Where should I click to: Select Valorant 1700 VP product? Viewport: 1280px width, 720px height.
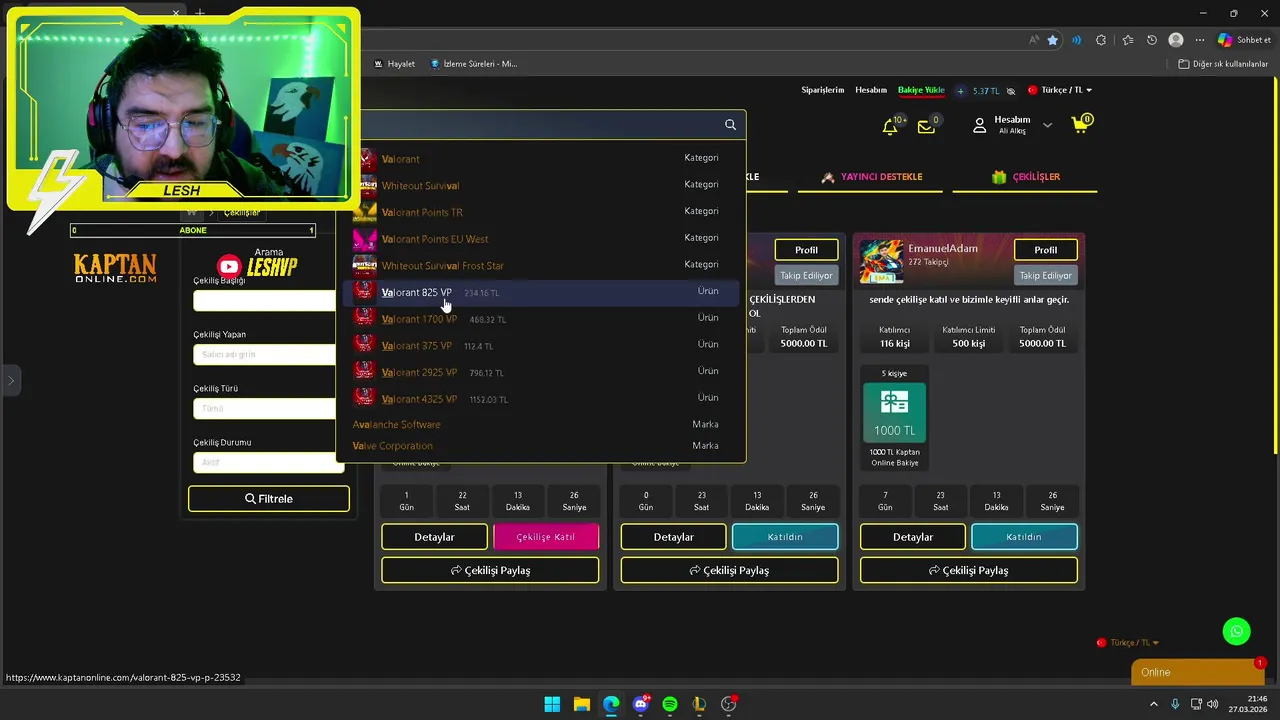[x=541, y=319]
